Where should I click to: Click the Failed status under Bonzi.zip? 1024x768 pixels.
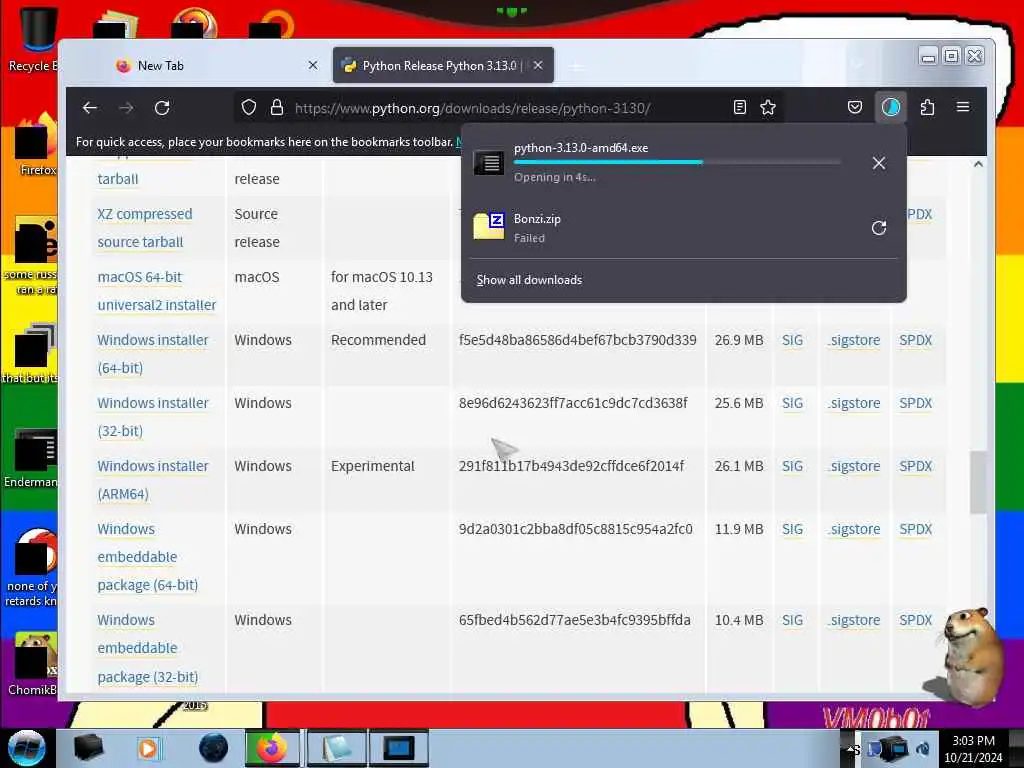tap(529, 238)
